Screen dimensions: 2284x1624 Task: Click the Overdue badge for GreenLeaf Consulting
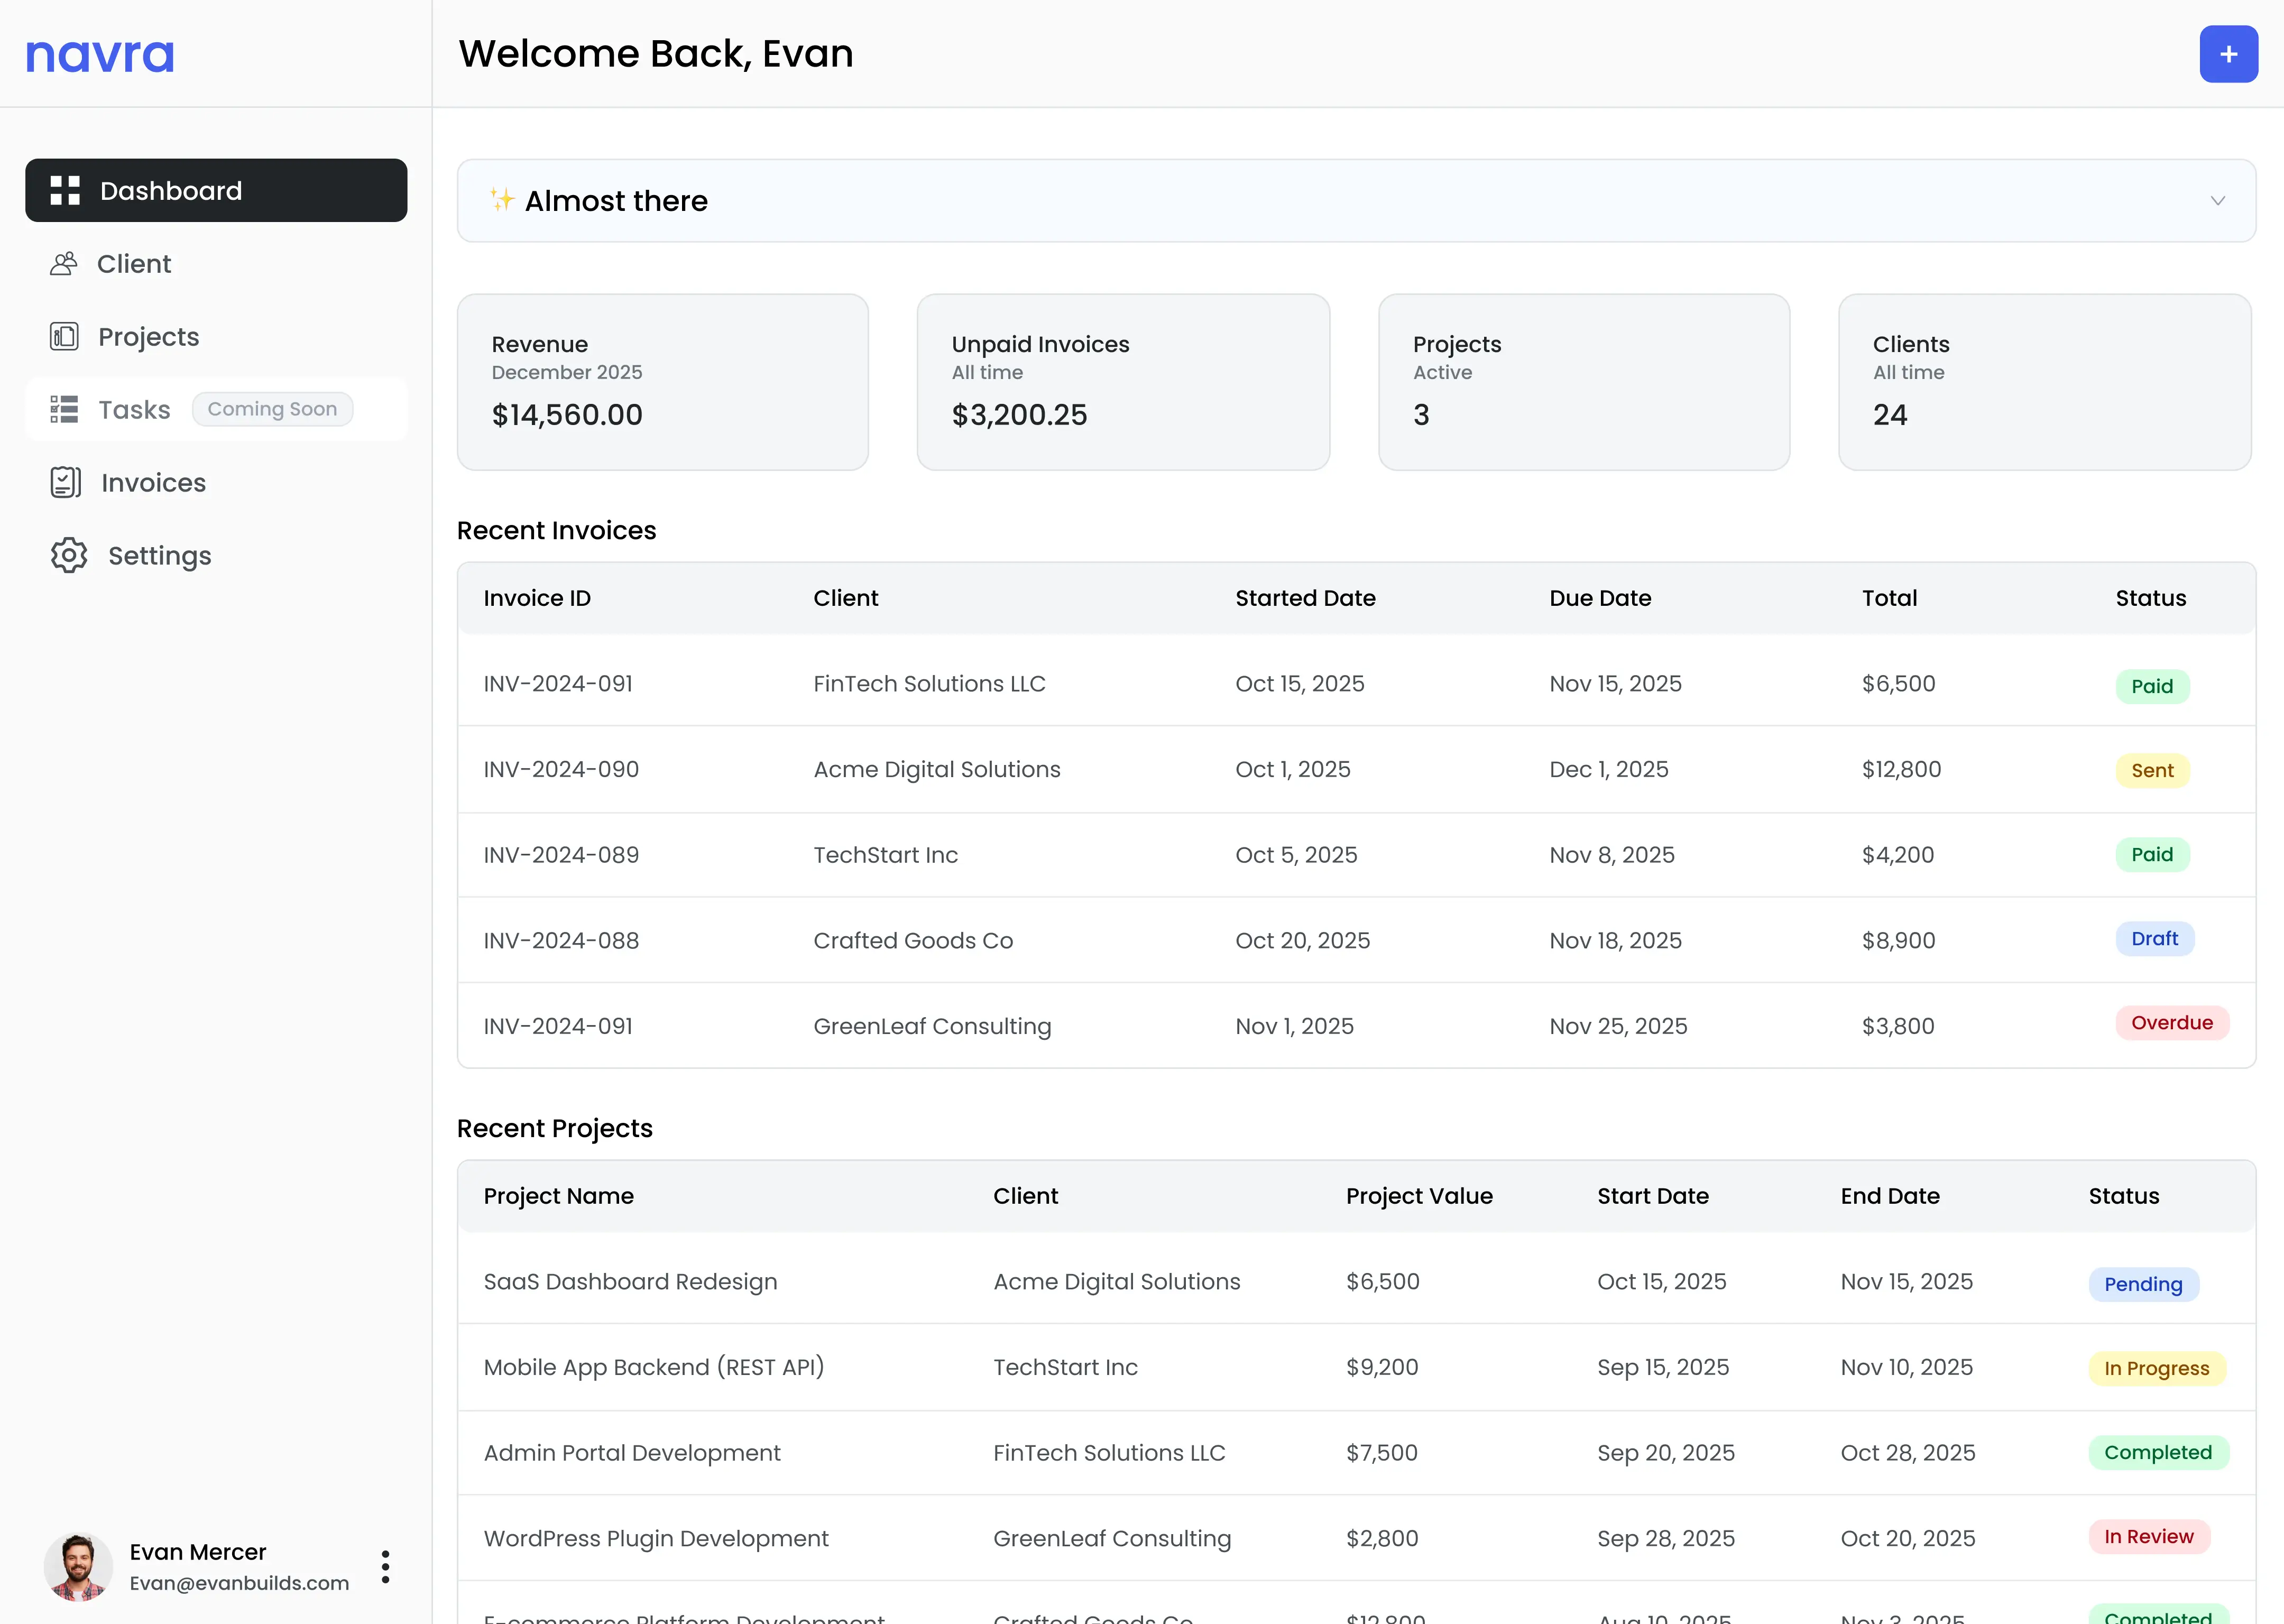point(2171,1022)
